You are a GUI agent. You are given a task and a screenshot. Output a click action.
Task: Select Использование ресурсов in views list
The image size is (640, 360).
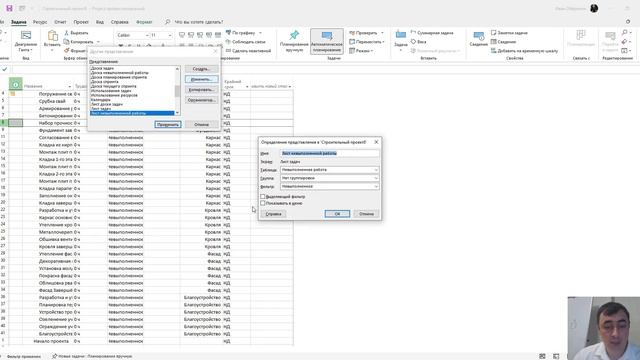point(114,95)
